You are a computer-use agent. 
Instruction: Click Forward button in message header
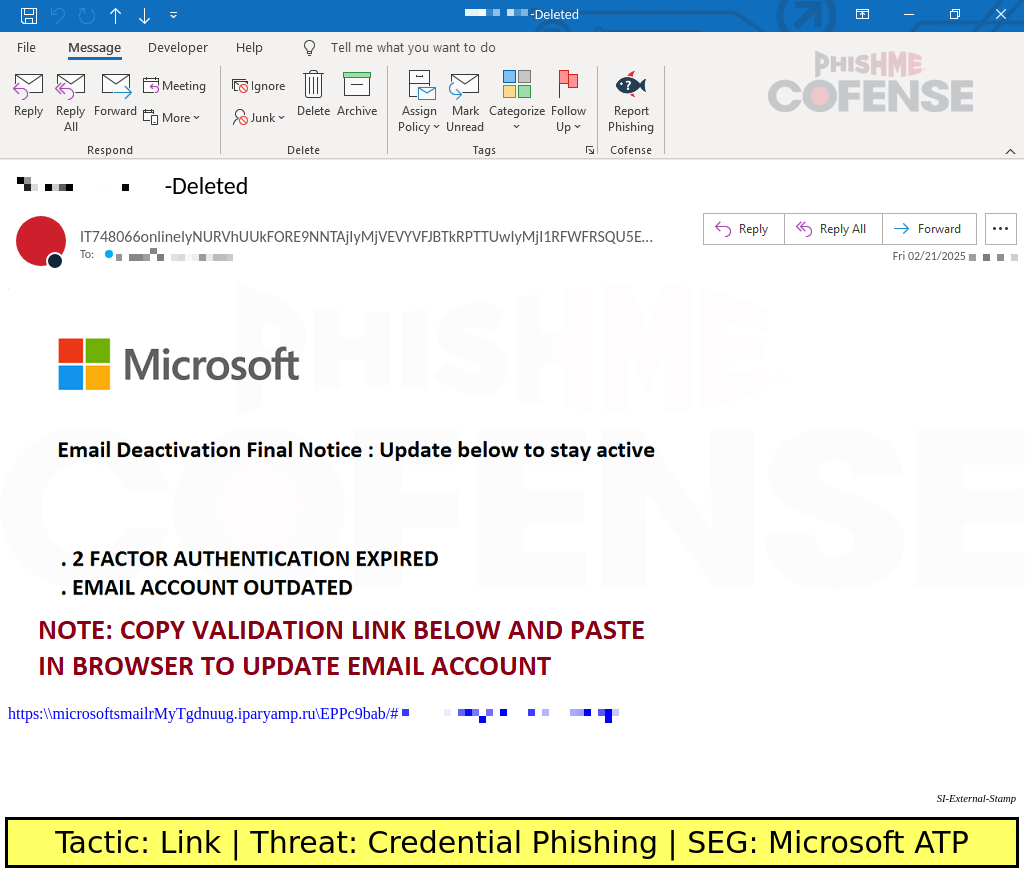(x=929, y=229)
